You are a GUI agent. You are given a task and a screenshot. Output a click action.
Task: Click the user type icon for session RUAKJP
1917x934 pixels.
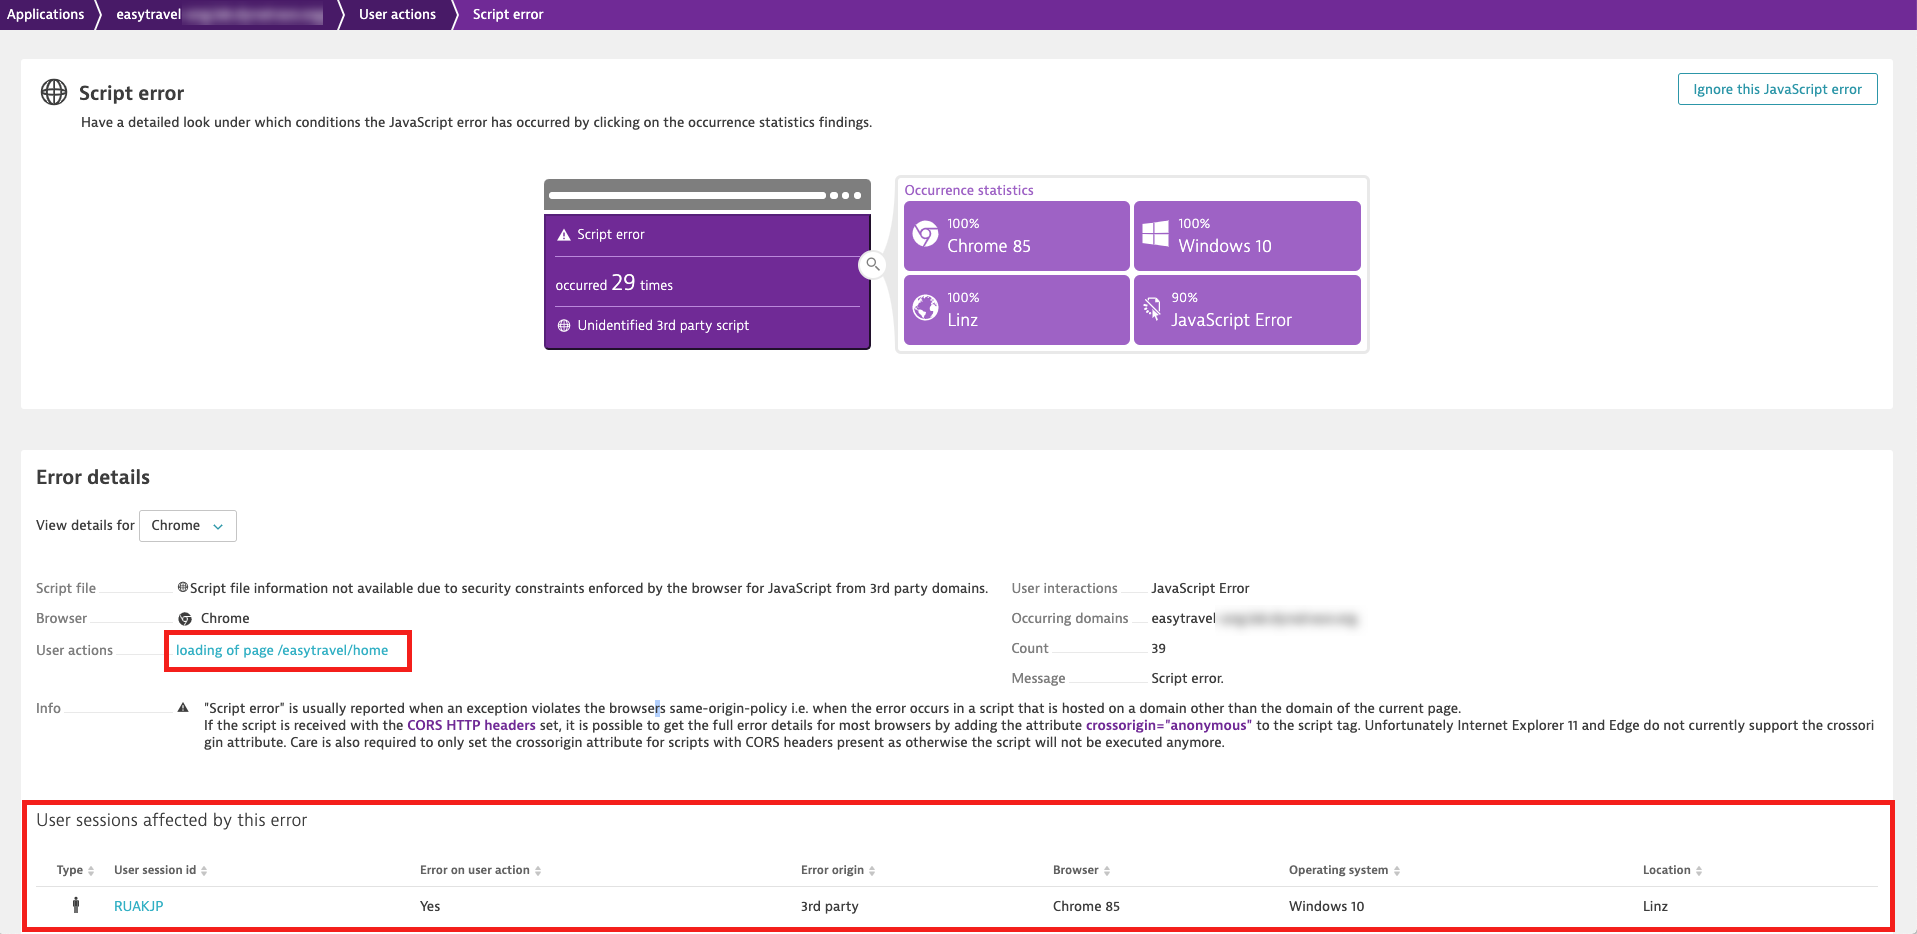click(76, 905)
